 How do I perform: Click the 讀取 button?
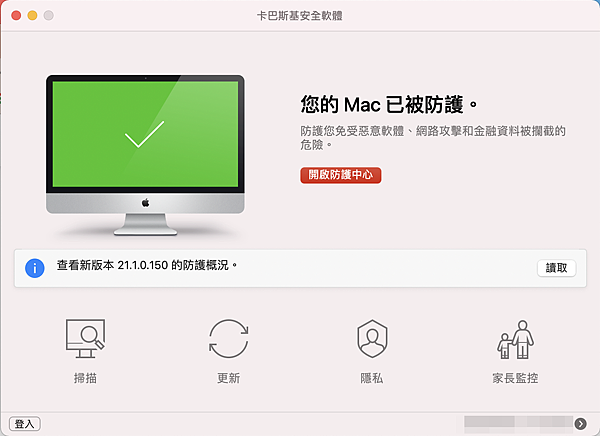[556, 268]
